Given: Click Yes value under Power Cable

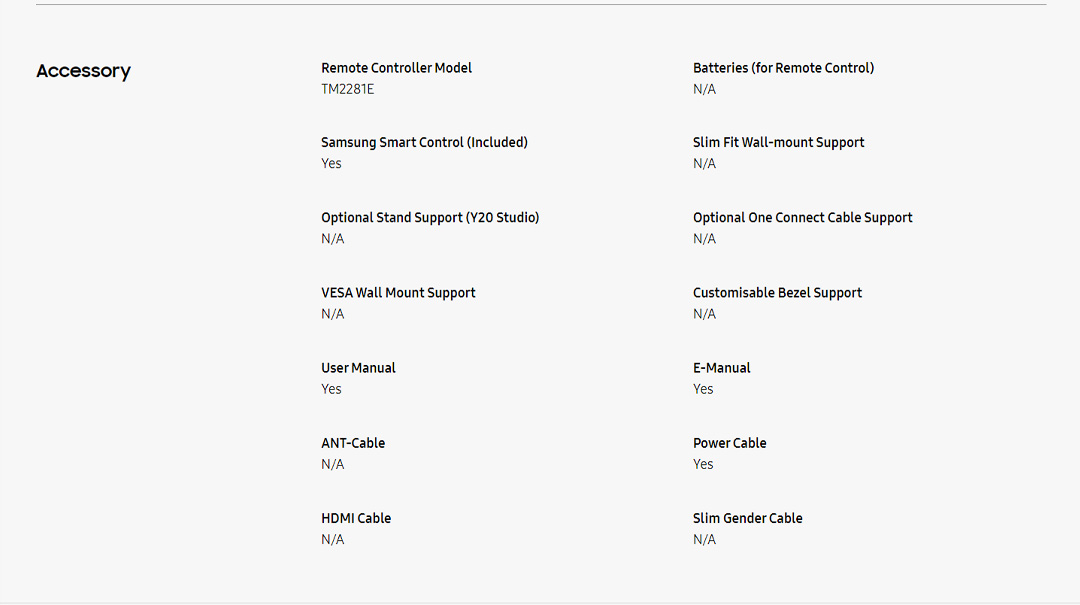Looking at the screenshot, I should (x=703, y=464).
